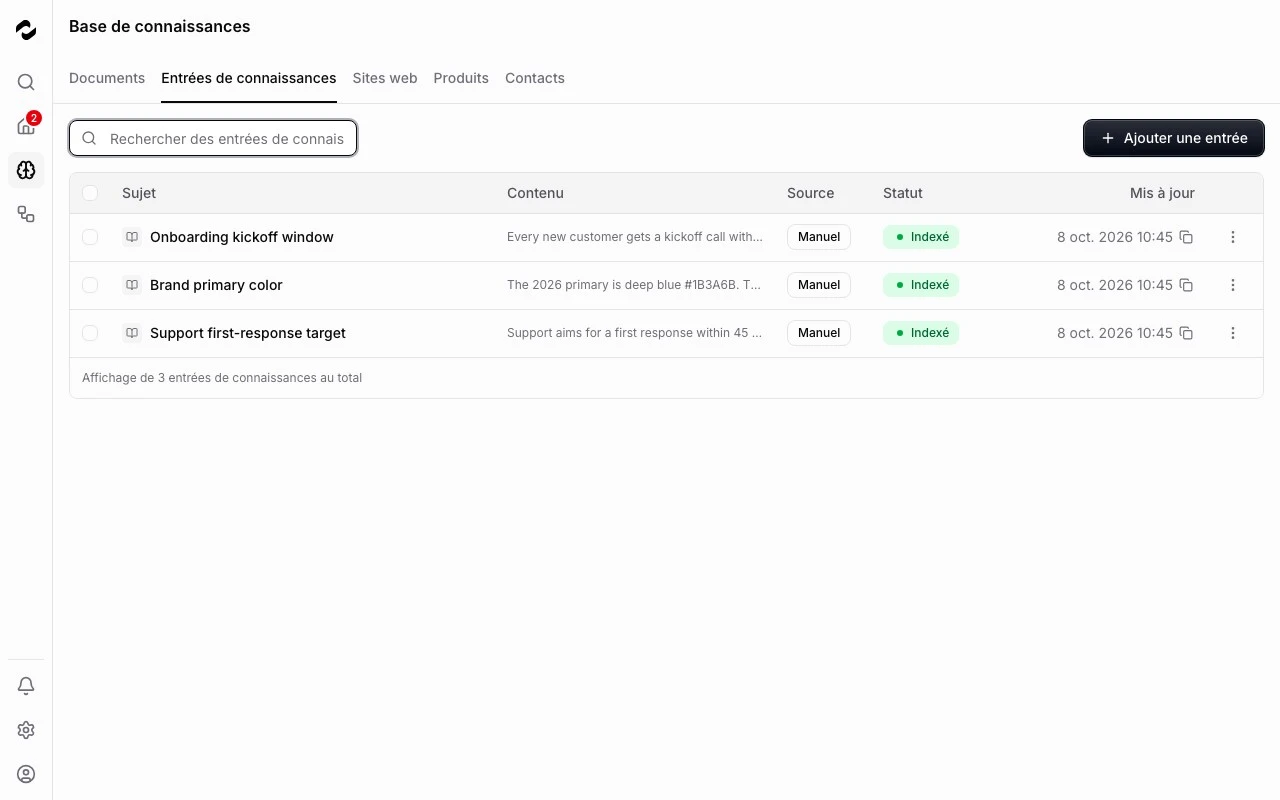This screenshot has width=1280, height=800.
Task: Open the Produits tab
Action: coord(461,78)
